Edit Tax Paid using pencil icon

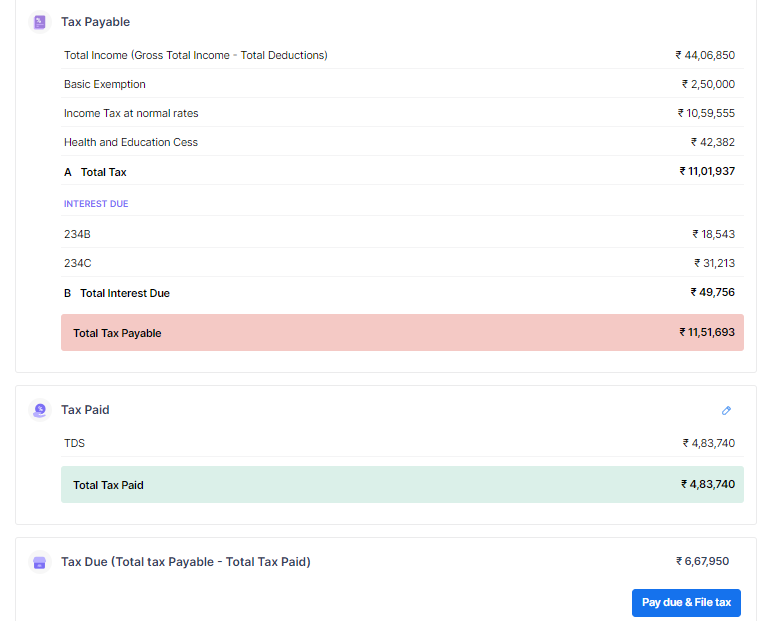click(x=726, y=410)
